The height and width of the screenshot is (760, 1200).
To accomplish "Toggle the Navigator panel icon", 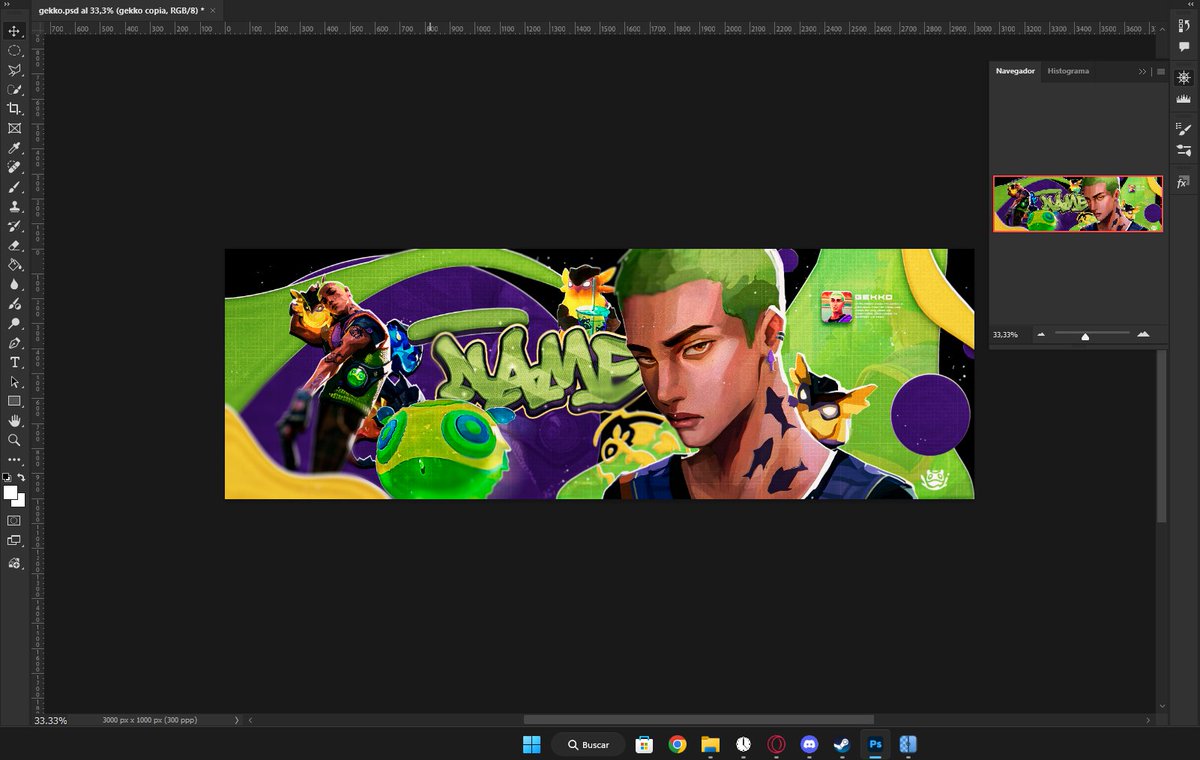I will (1184, 77).
